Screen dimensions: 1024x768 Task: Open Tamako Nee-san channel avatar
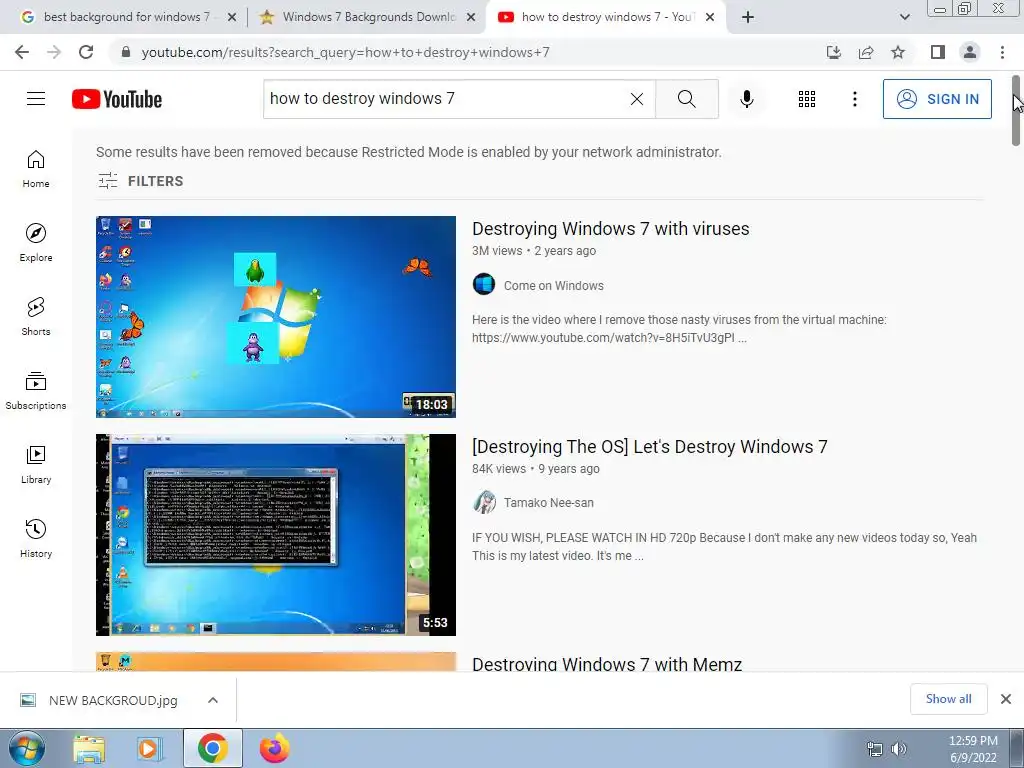[x=484, y=502]
